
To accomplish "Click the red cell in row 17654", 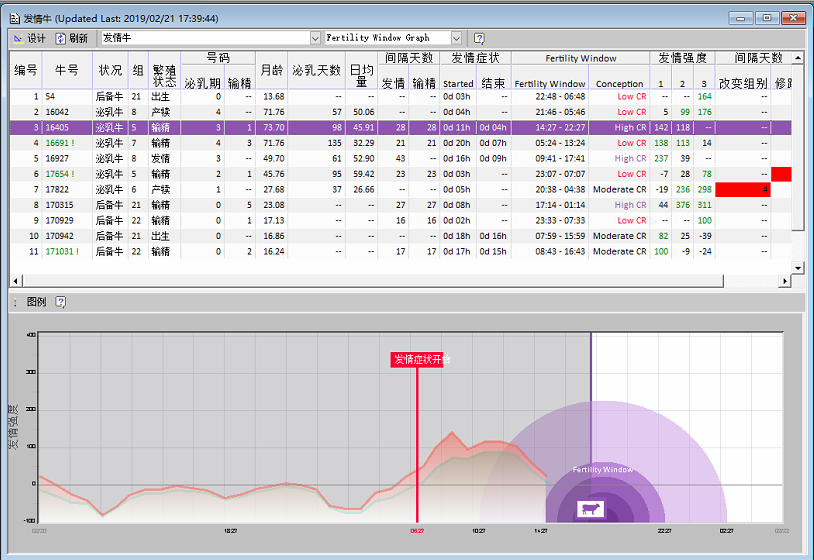I will 781,174.
